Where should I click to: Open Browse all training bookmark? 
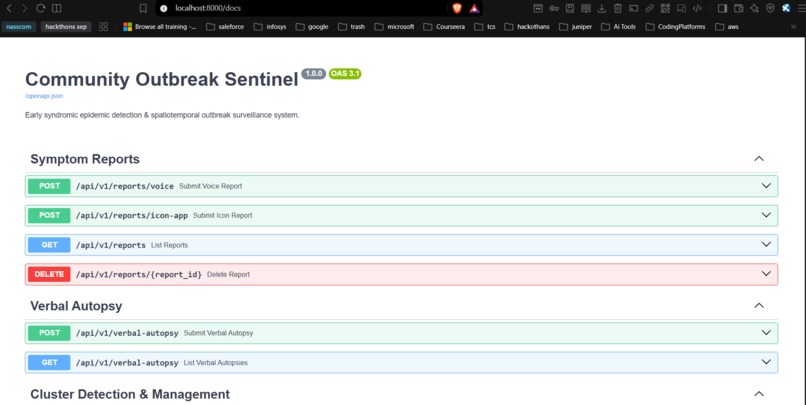[160, 27]
